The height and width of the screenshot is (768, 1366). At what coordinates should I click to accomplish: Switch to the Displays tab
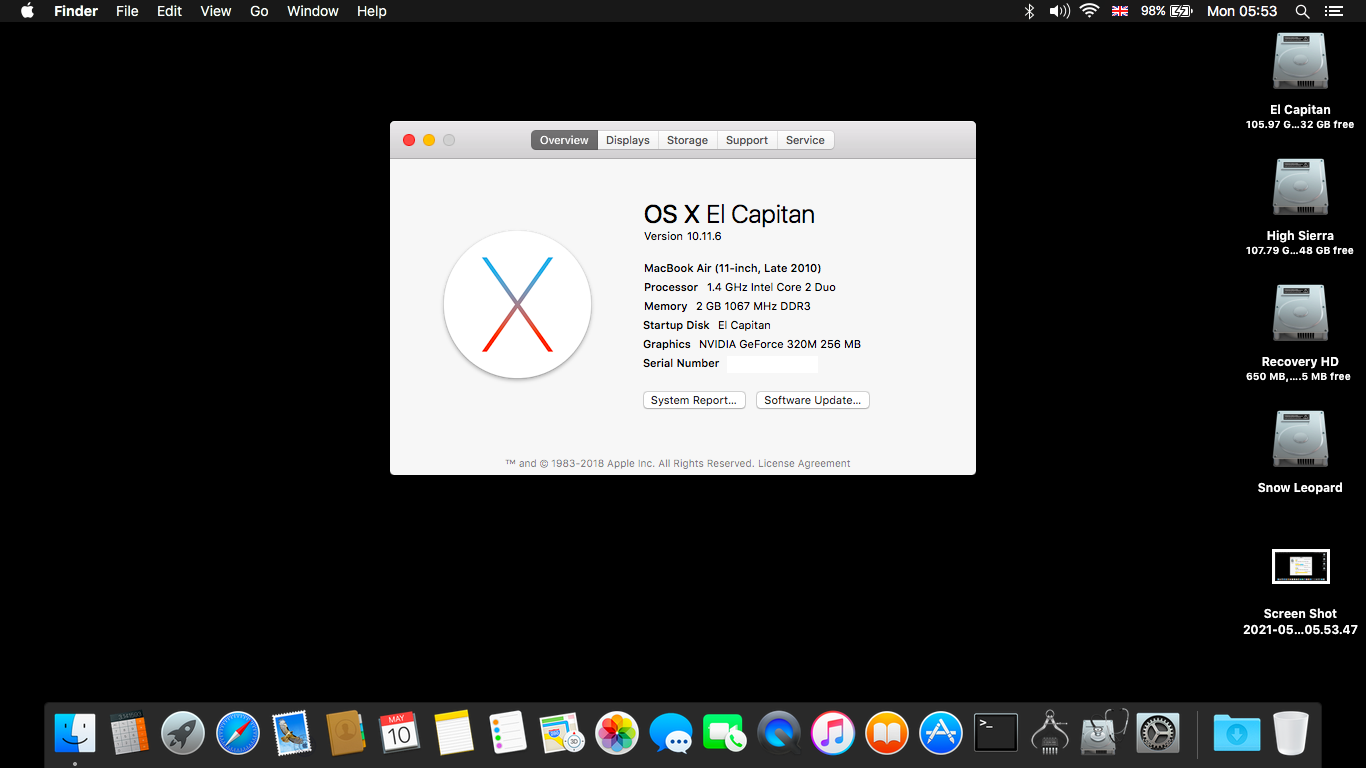click(x=628, y=140)
